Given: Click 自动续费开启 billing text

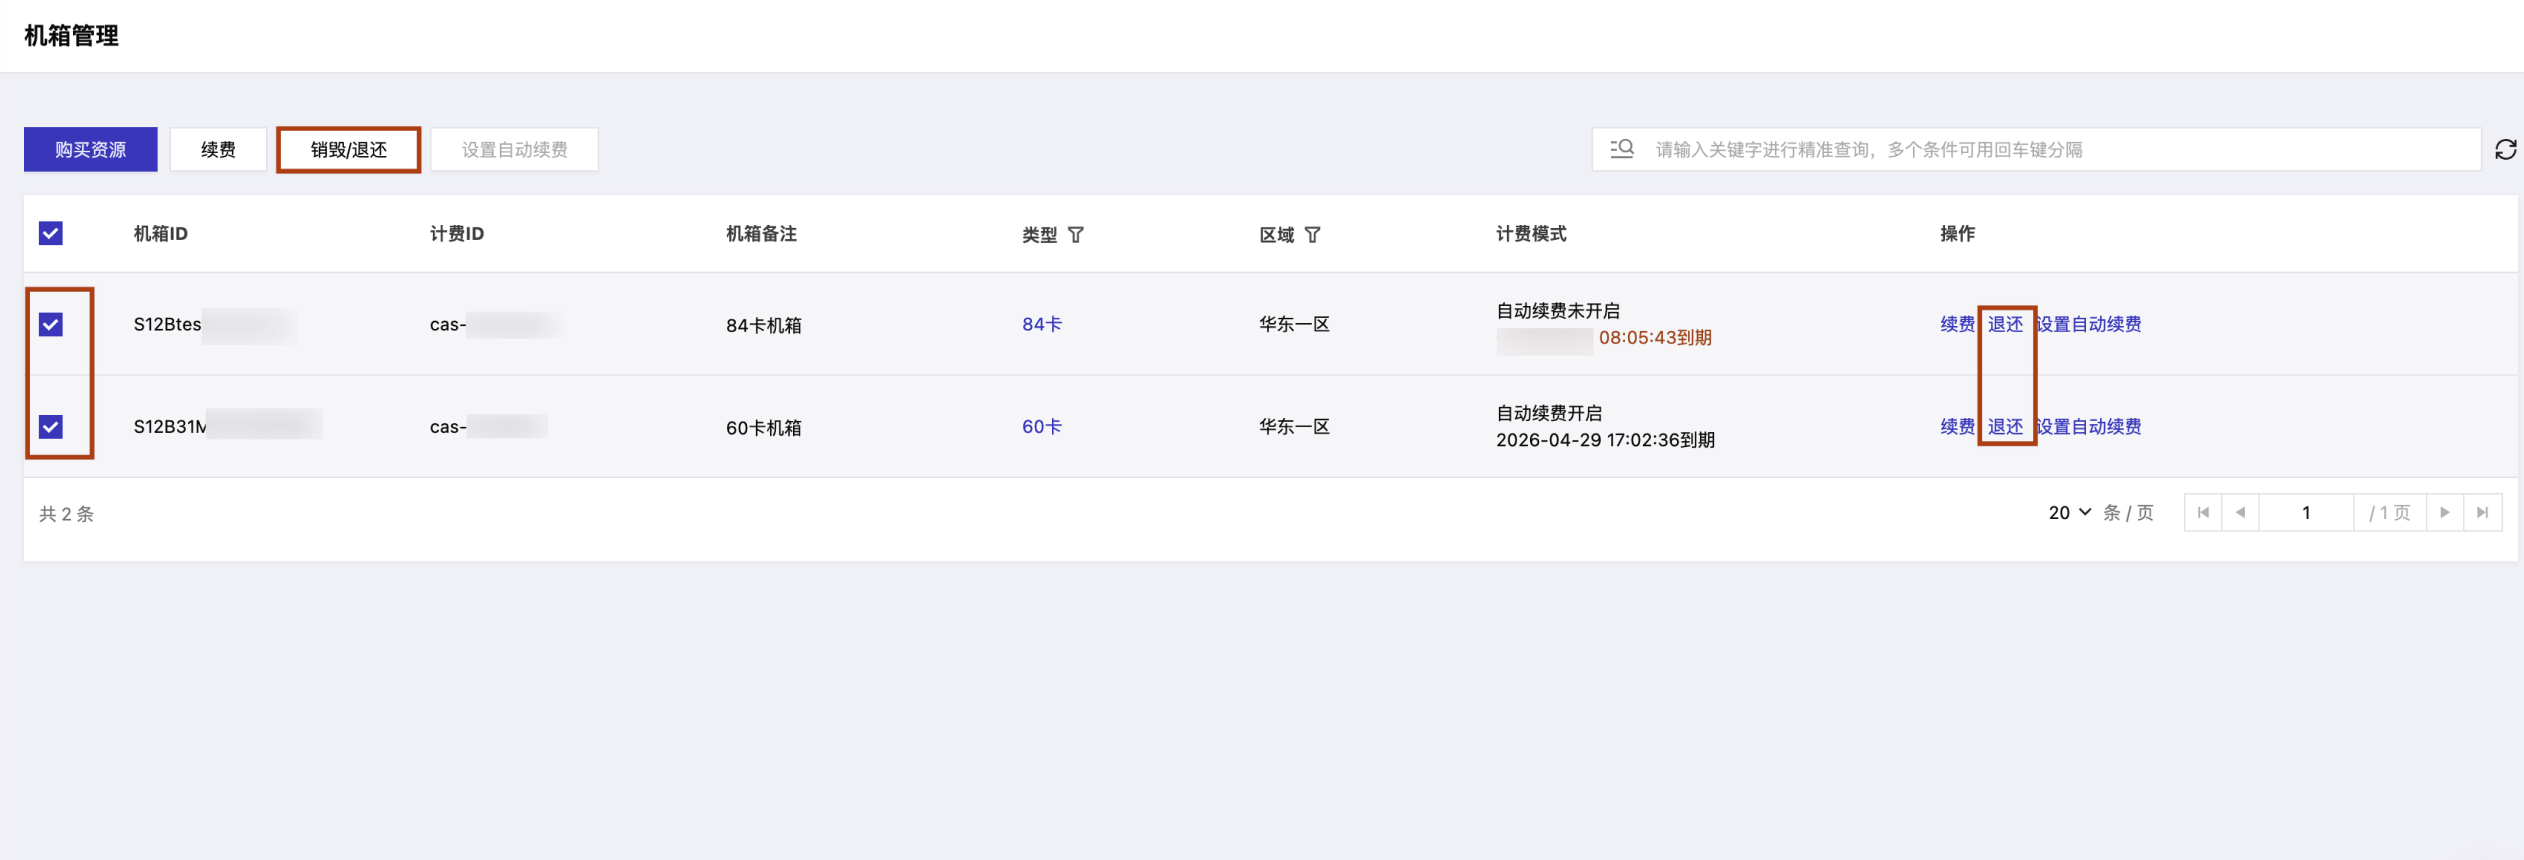Looking at the screenshot, I should (1549, 413).
